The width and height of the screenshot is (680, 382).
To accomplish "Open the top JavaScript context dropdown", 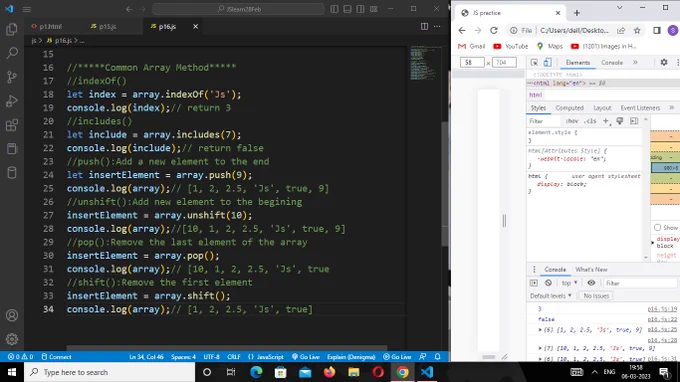I will tap(569, 283).
